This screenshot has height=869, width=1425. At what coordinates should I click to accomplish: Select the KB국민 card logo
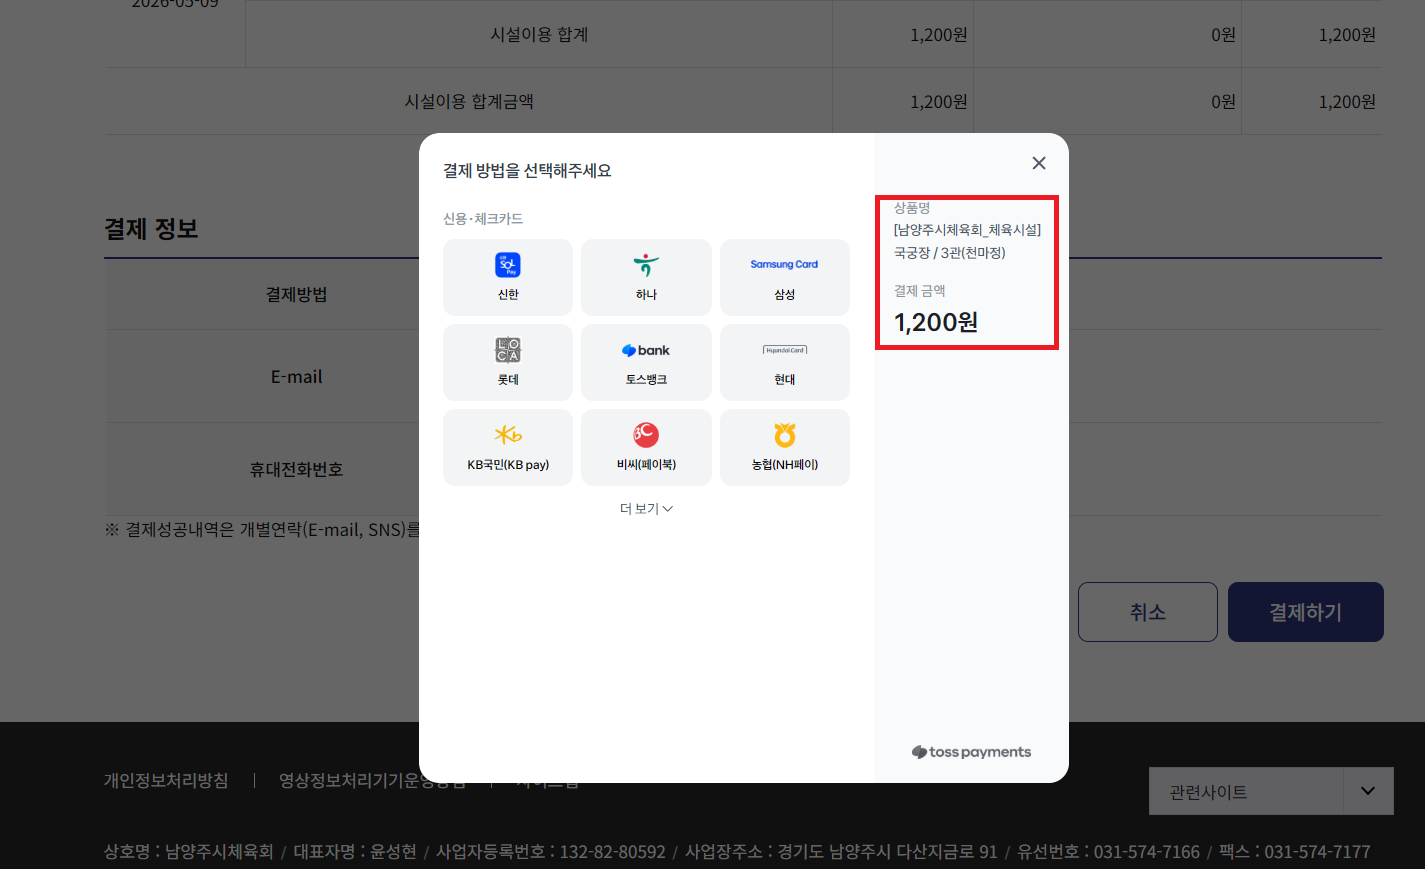point(508,435)
